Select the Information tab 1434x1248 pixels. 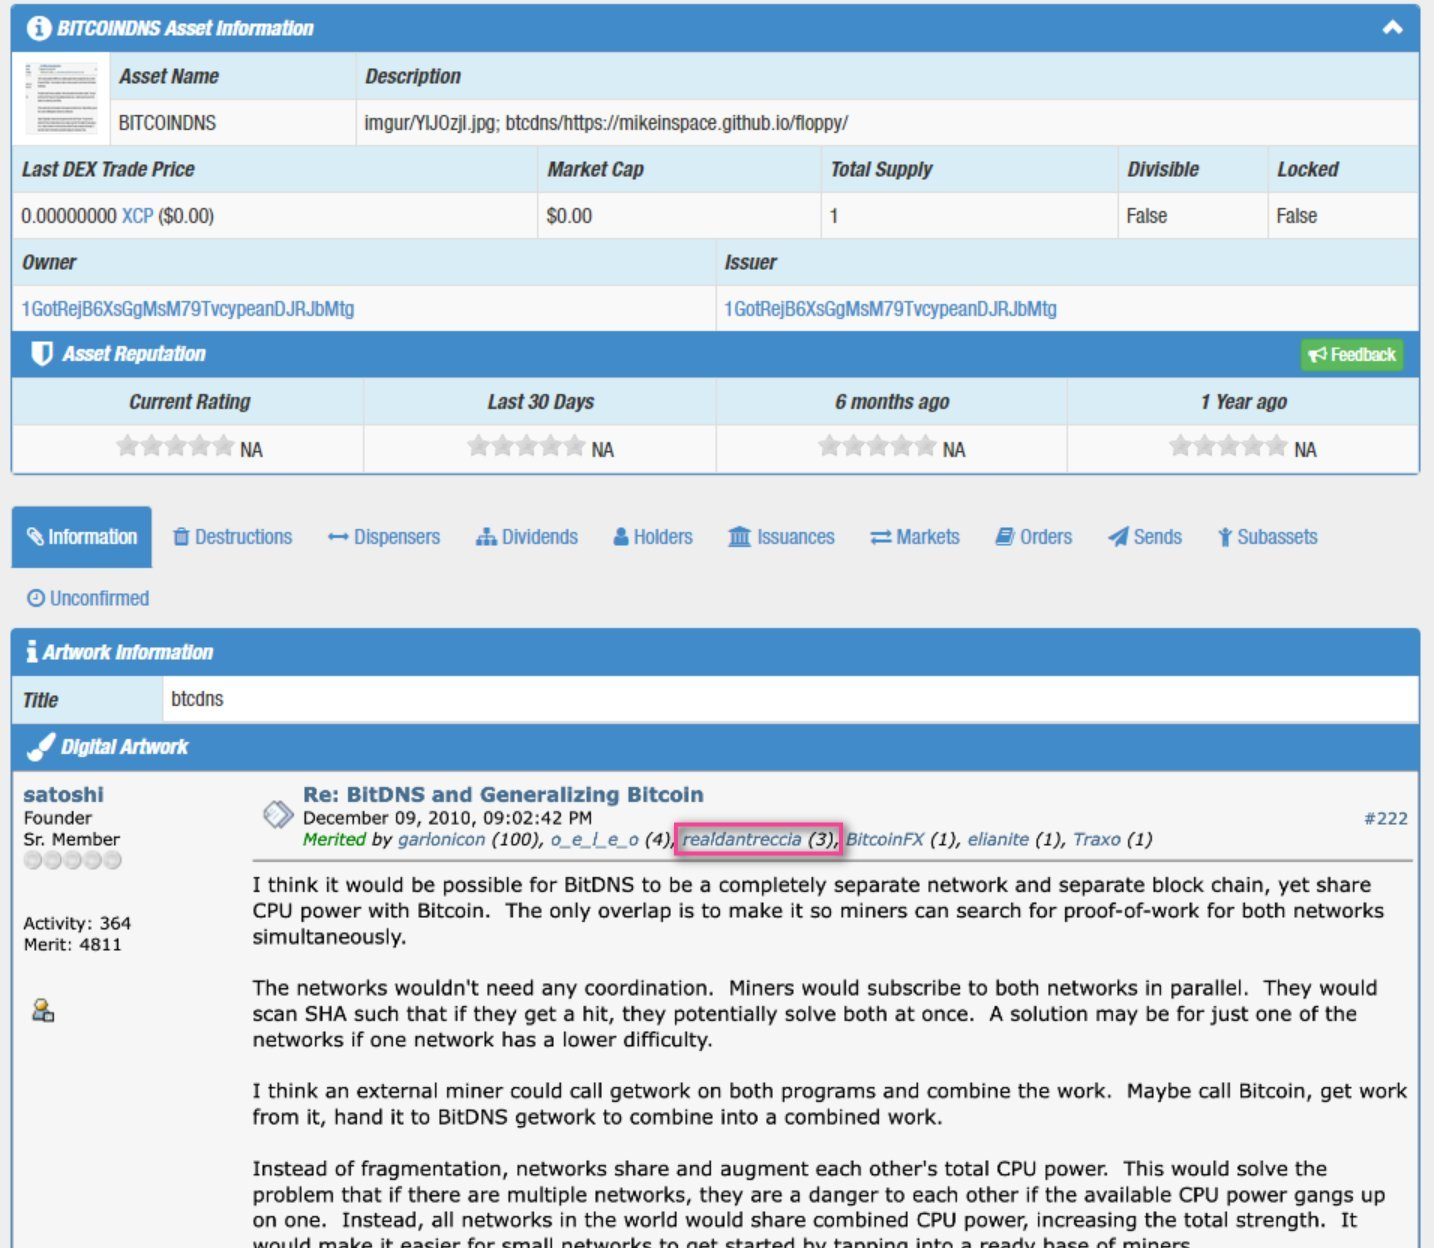point(82,537)
